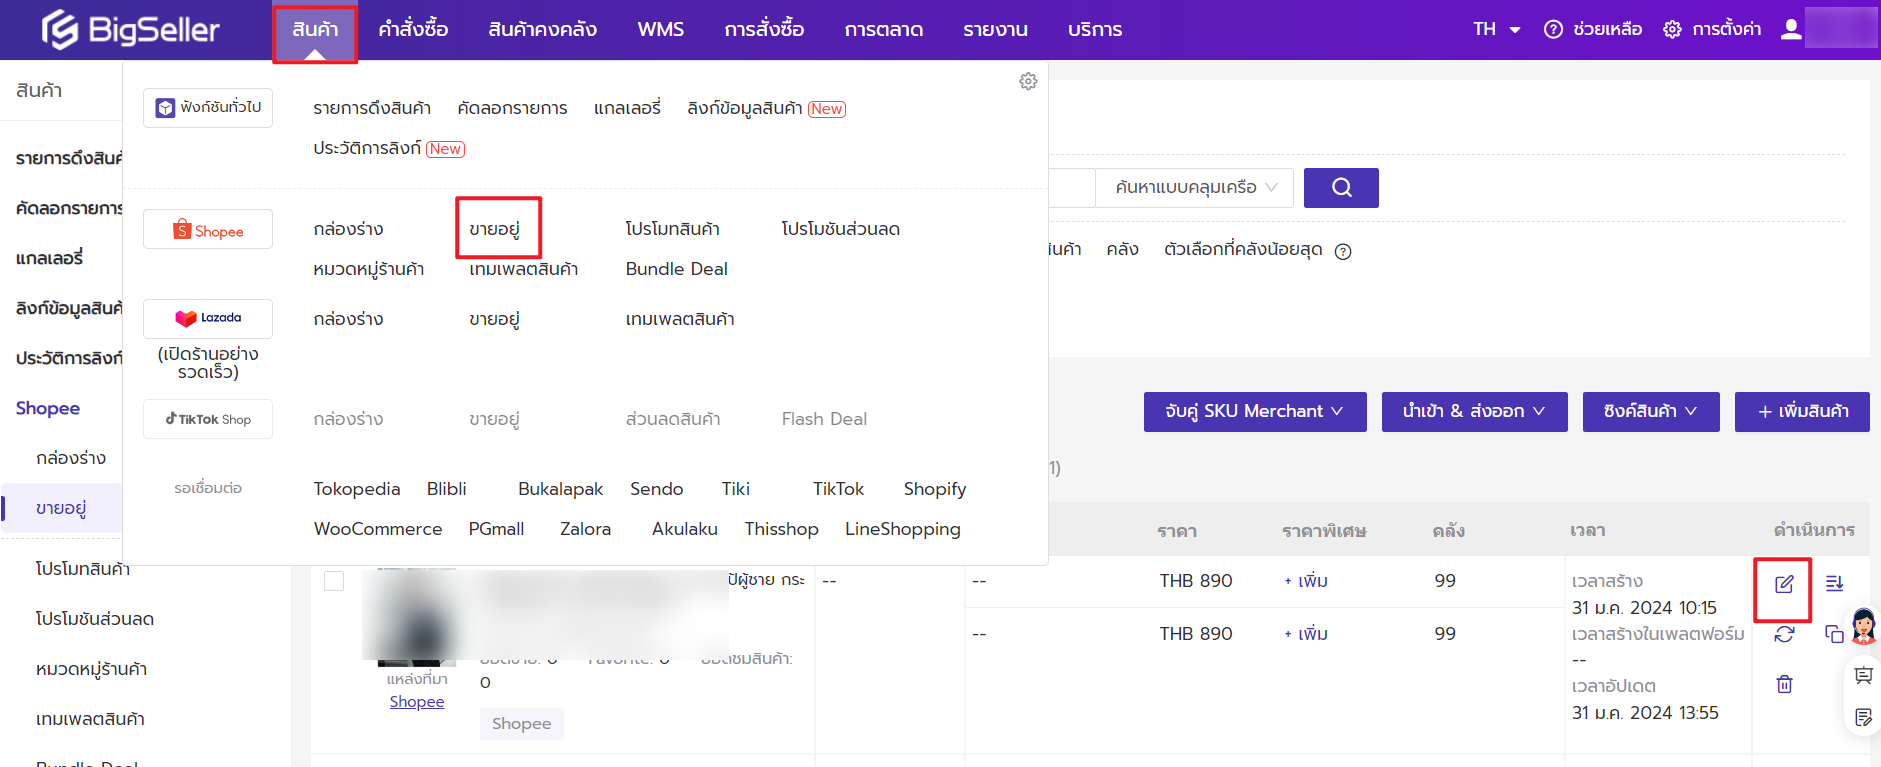The image size is (1881, 767).
Task: Select Lazada ขายอยู่ in the mega menu
Action: point(495,319)
